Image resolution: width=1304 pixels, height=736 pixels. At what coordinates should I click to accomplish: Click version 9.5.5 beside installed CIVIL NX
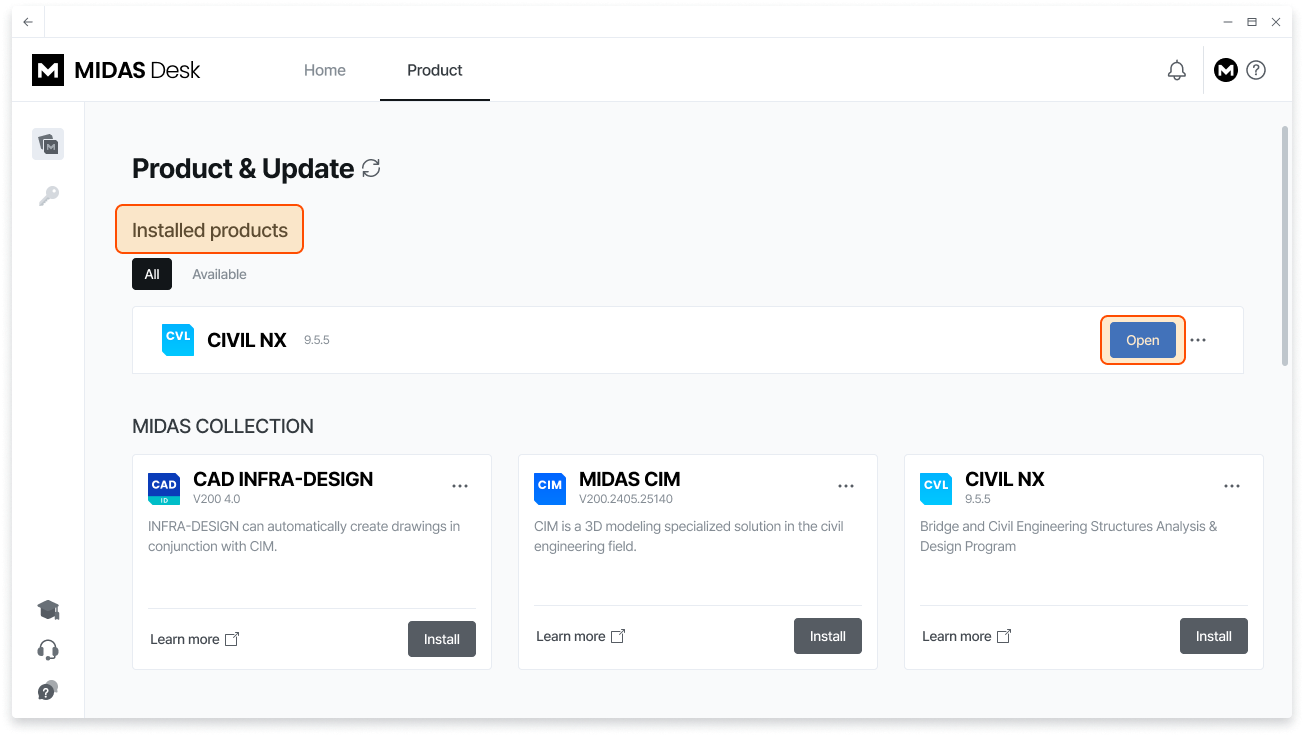click(317, 340)
